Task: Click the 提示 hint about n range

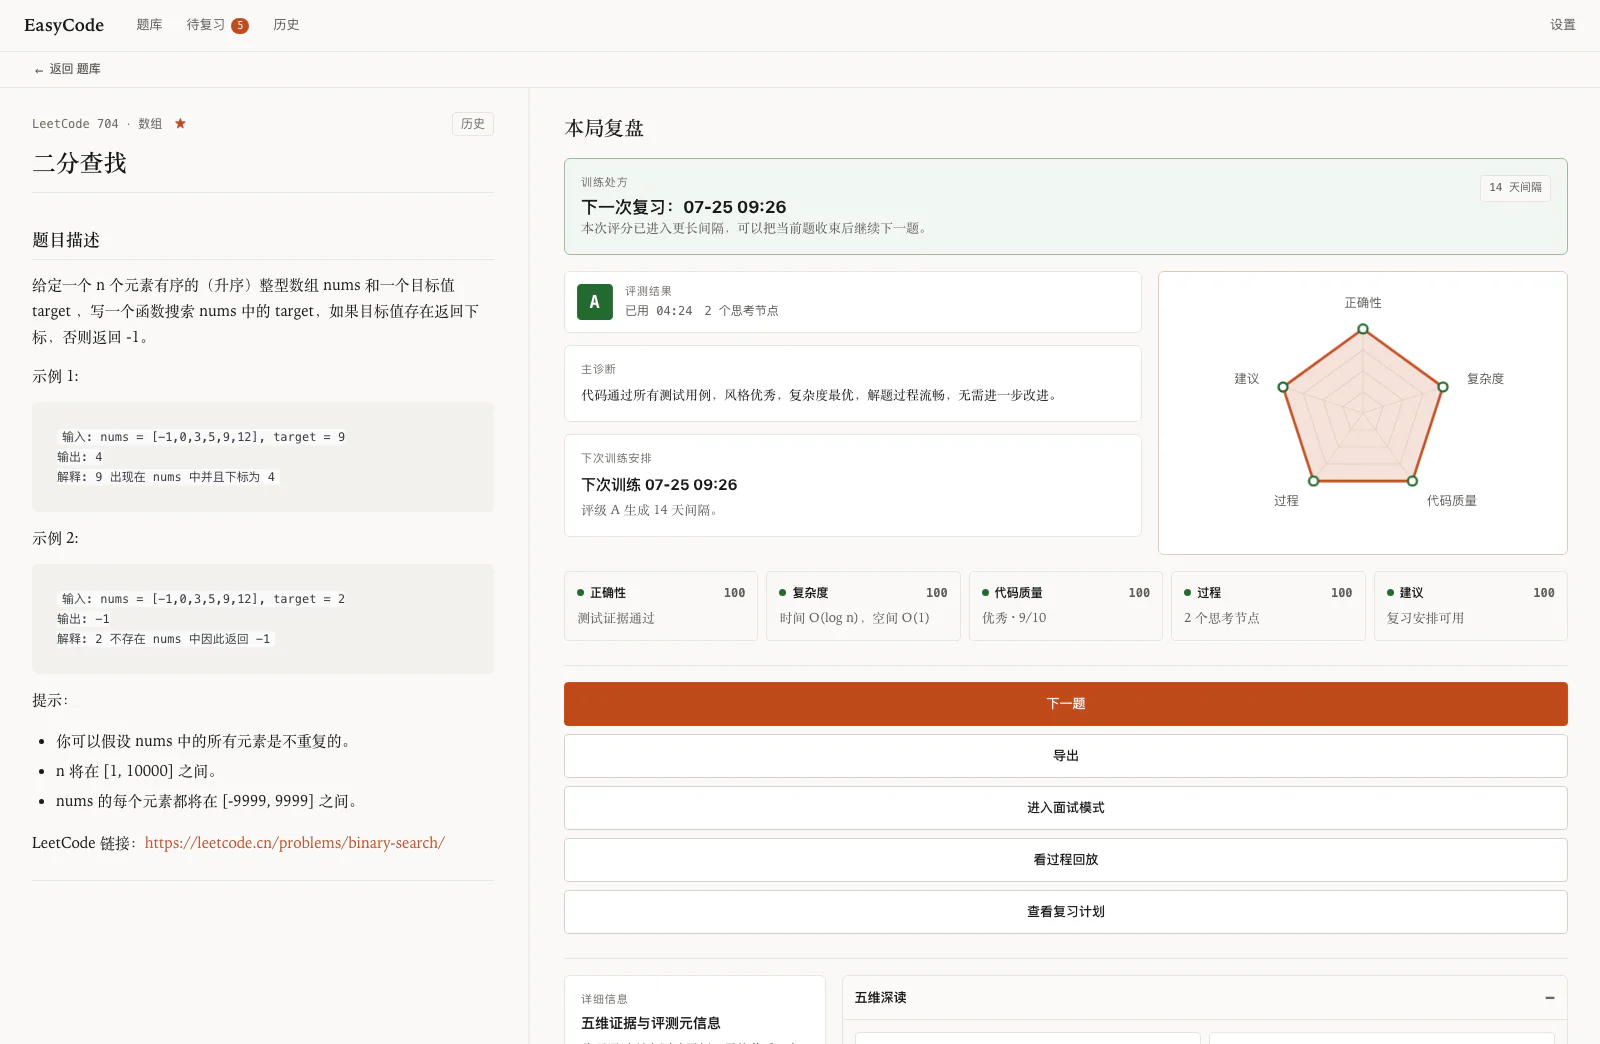Action: pyautogui.click(x=136, y=771)
